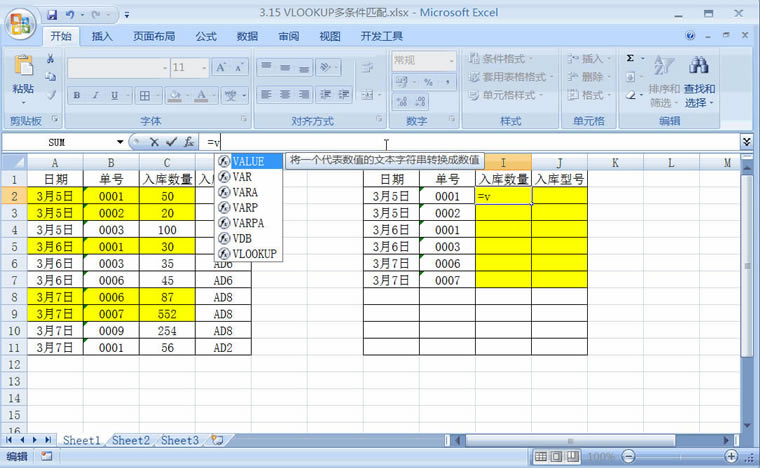Image resolution: width=760 pixels, height=468 pixels.
Task: Open the Name Box dropdown
Action: click(120, 142)
